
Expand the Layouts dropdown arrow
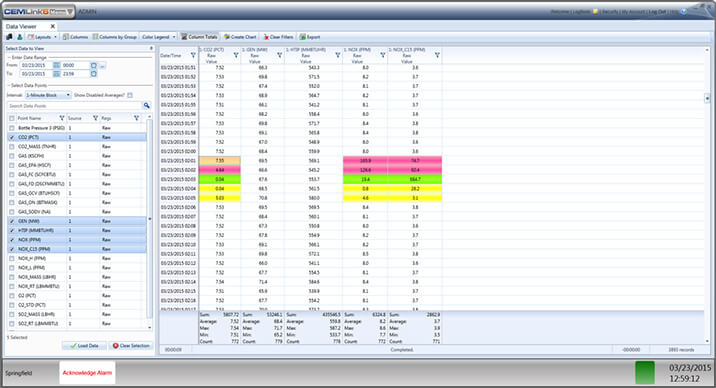56,37
